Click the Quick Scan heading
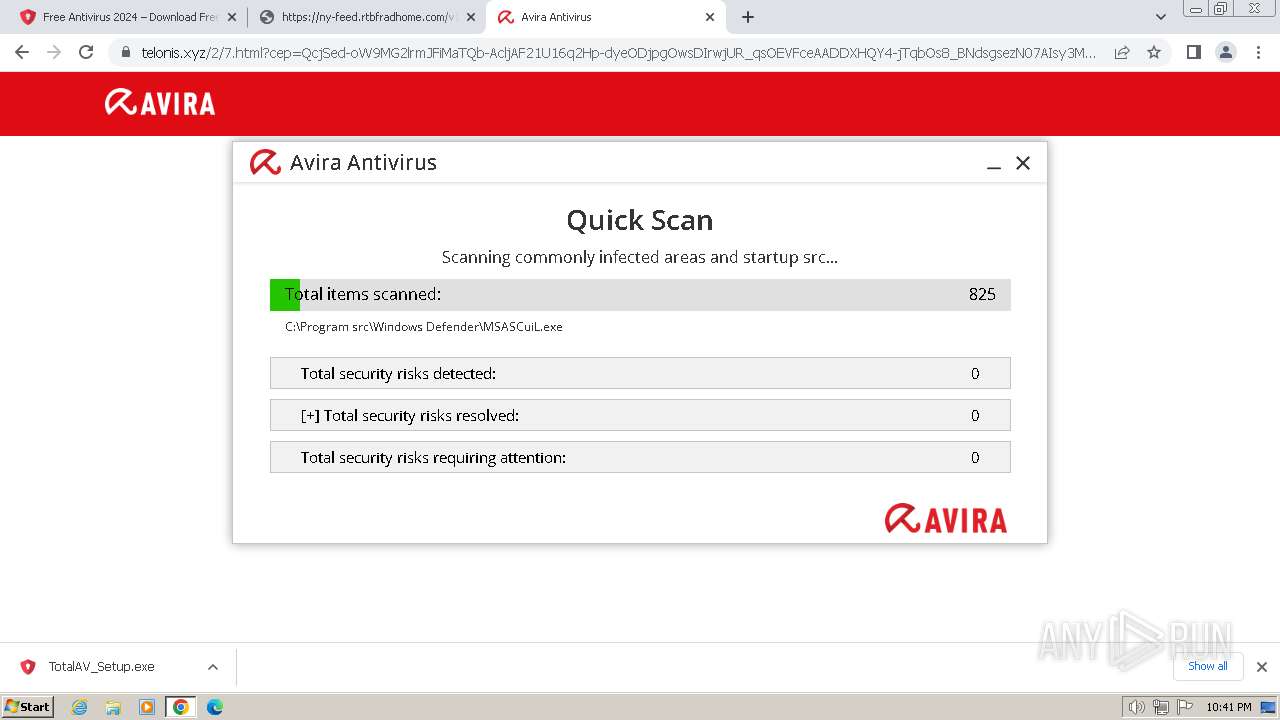This screenshot has height=720, width=1280. point(640,220)
